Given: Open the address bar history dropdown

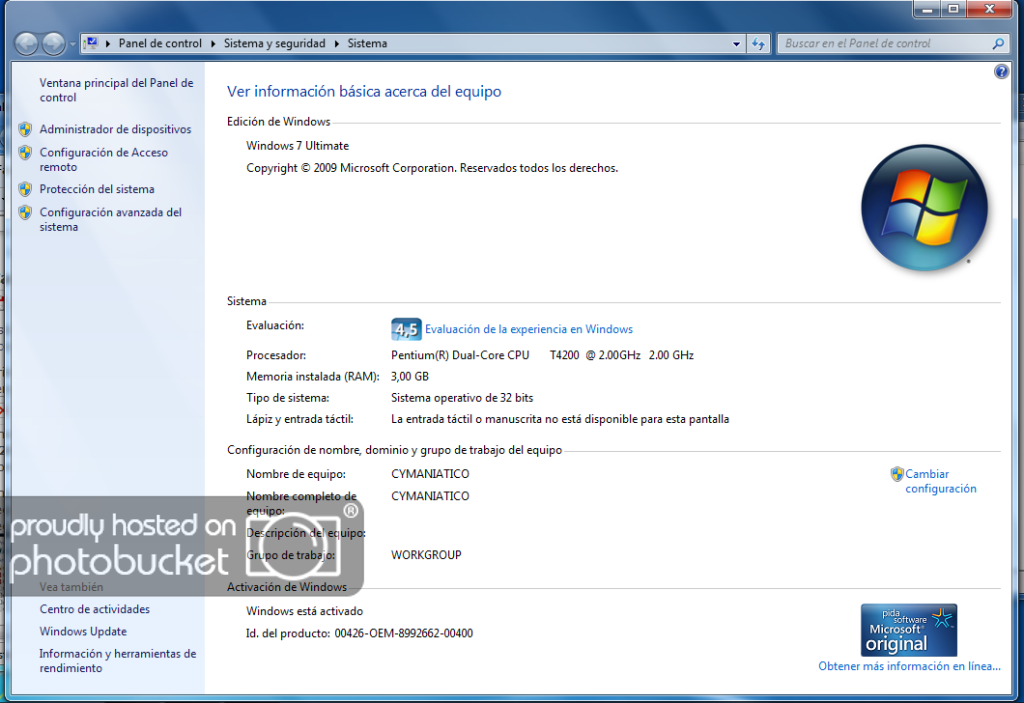Looking at the screenshot, I should (x=736, y=44).
